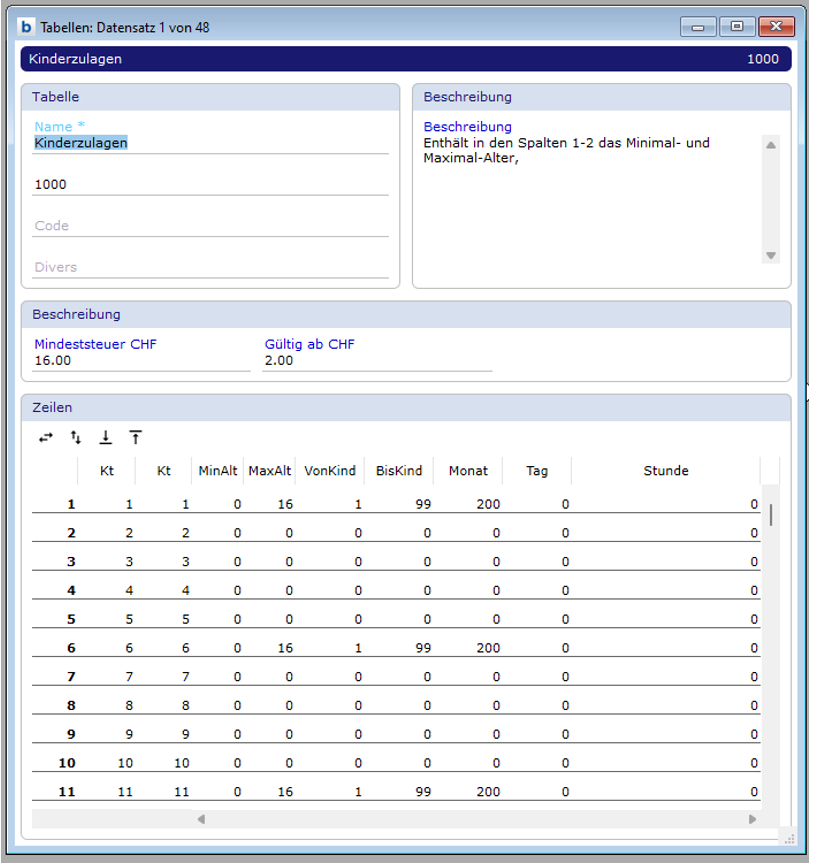Click the vertical swap arrows icon in Zeilen
The height and width of the screenshot is (867, 813).
(76, 437)
